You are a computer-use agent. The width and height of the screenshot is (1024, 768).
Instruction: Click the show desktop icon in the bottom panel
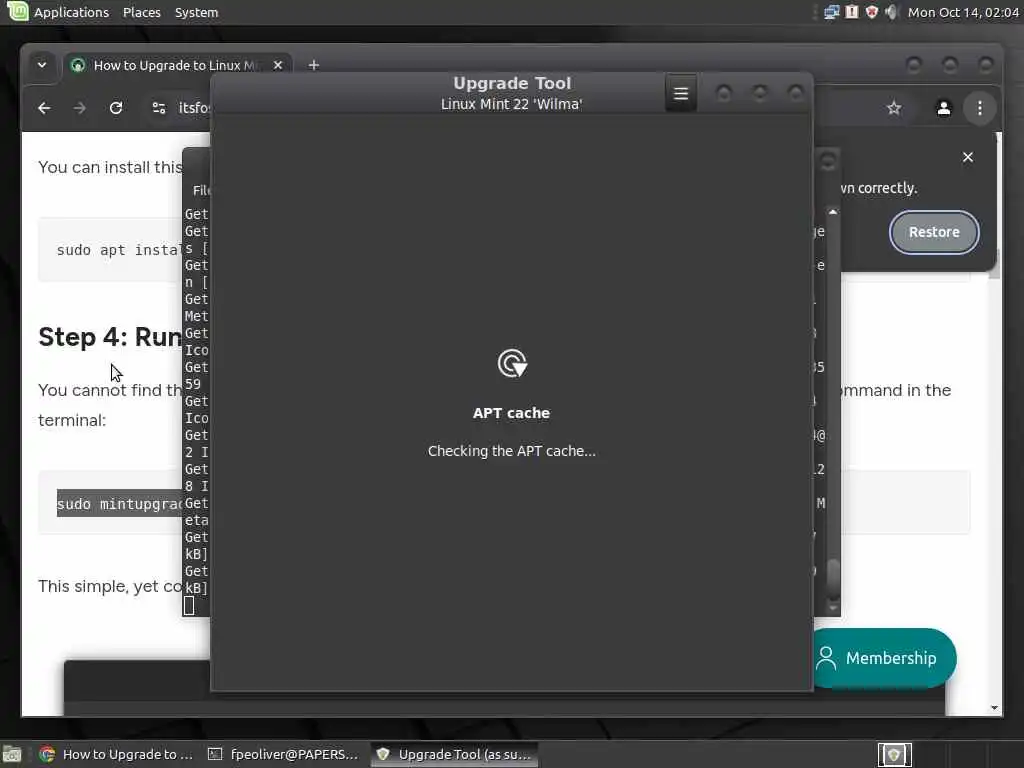coord(12,755)
